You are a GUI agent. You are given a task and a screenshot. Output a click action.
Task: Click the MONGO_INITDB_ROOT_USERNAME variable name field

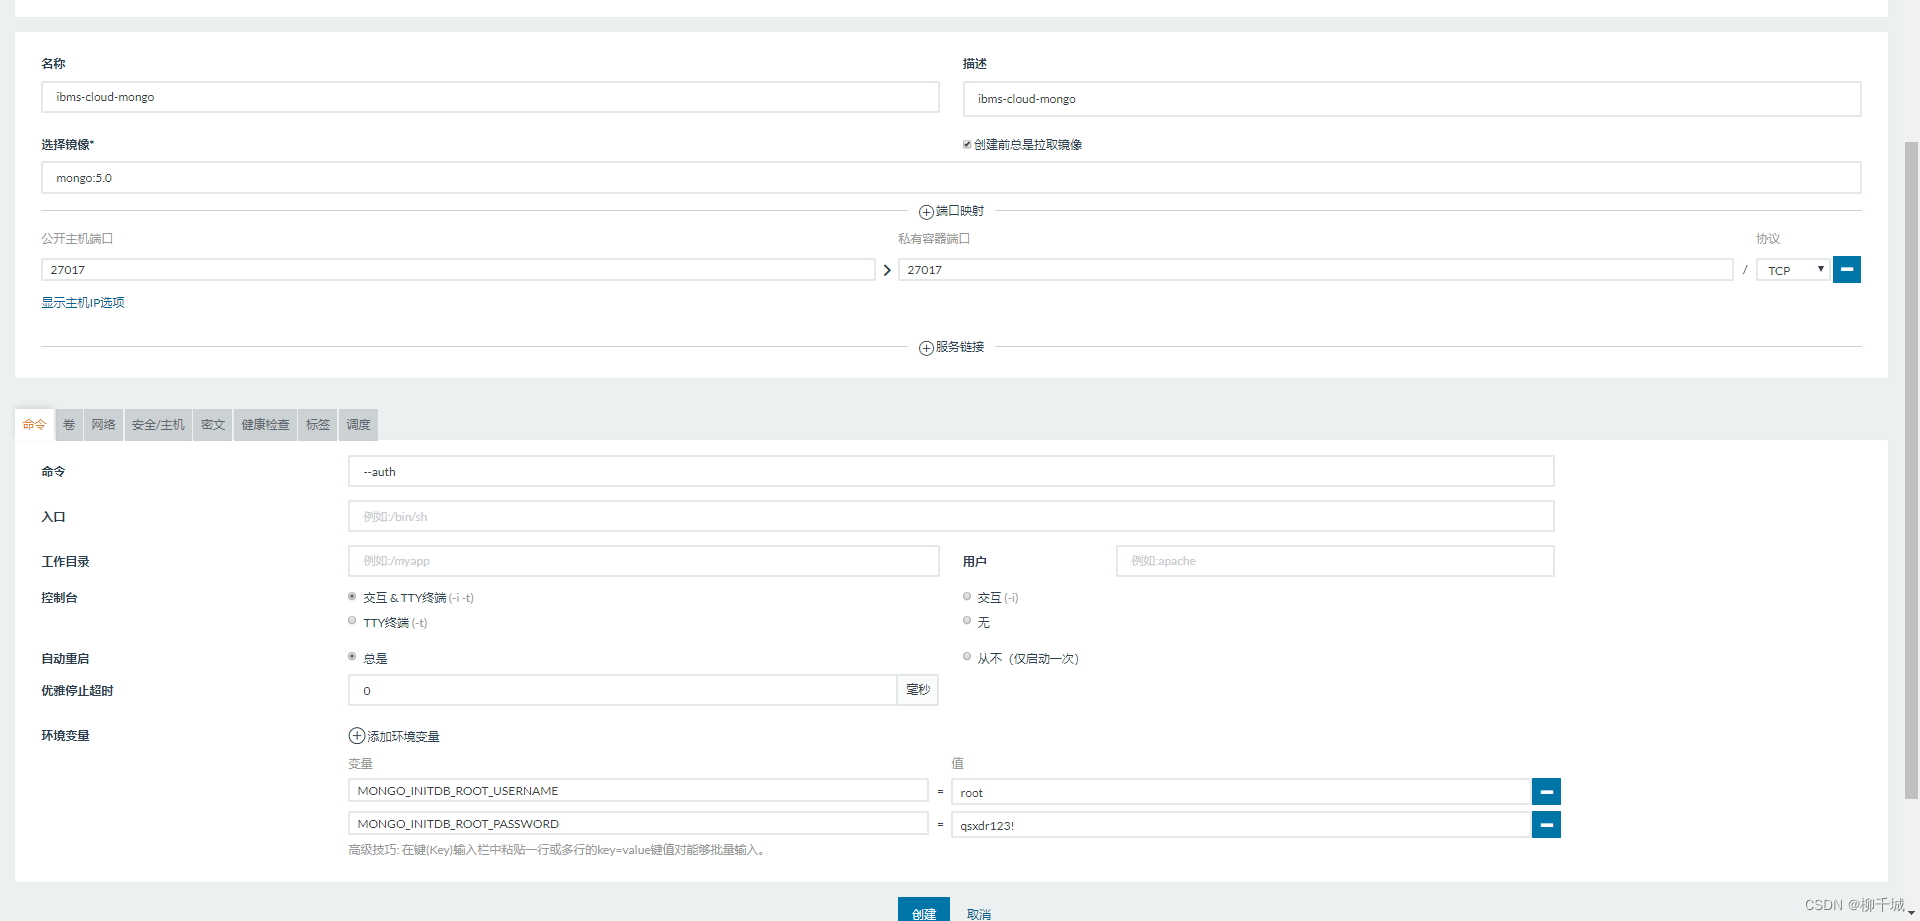pos(638,791)
